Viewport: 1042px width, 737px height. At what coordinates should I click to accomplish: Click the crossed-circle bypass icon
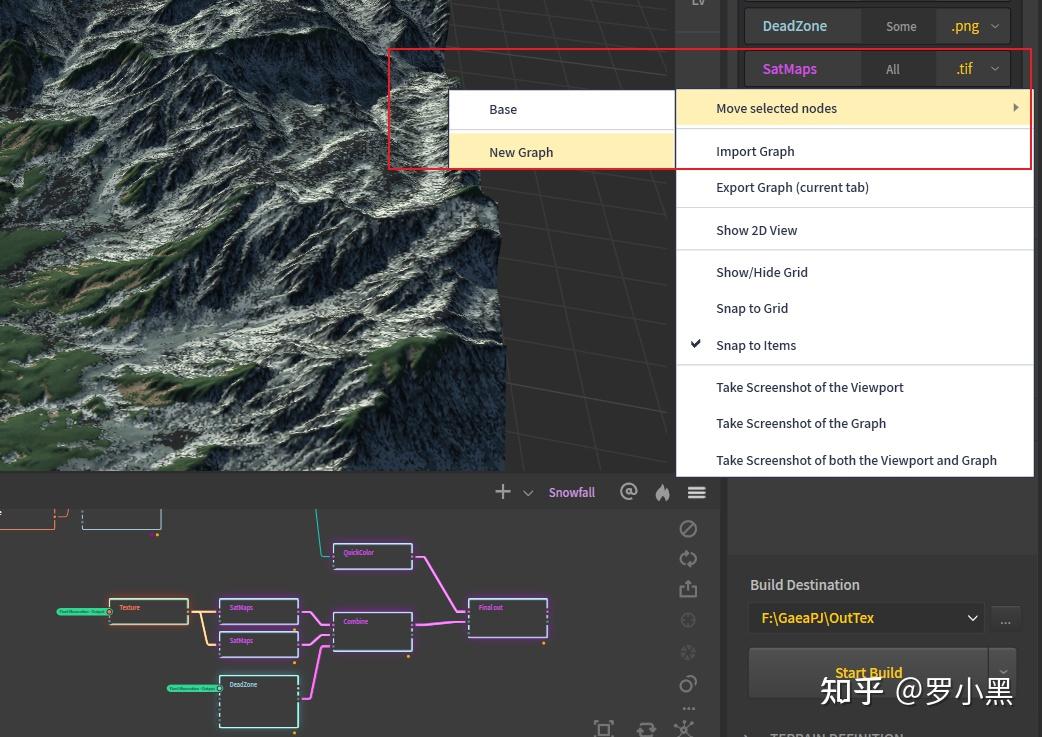(x=688, y=529)
